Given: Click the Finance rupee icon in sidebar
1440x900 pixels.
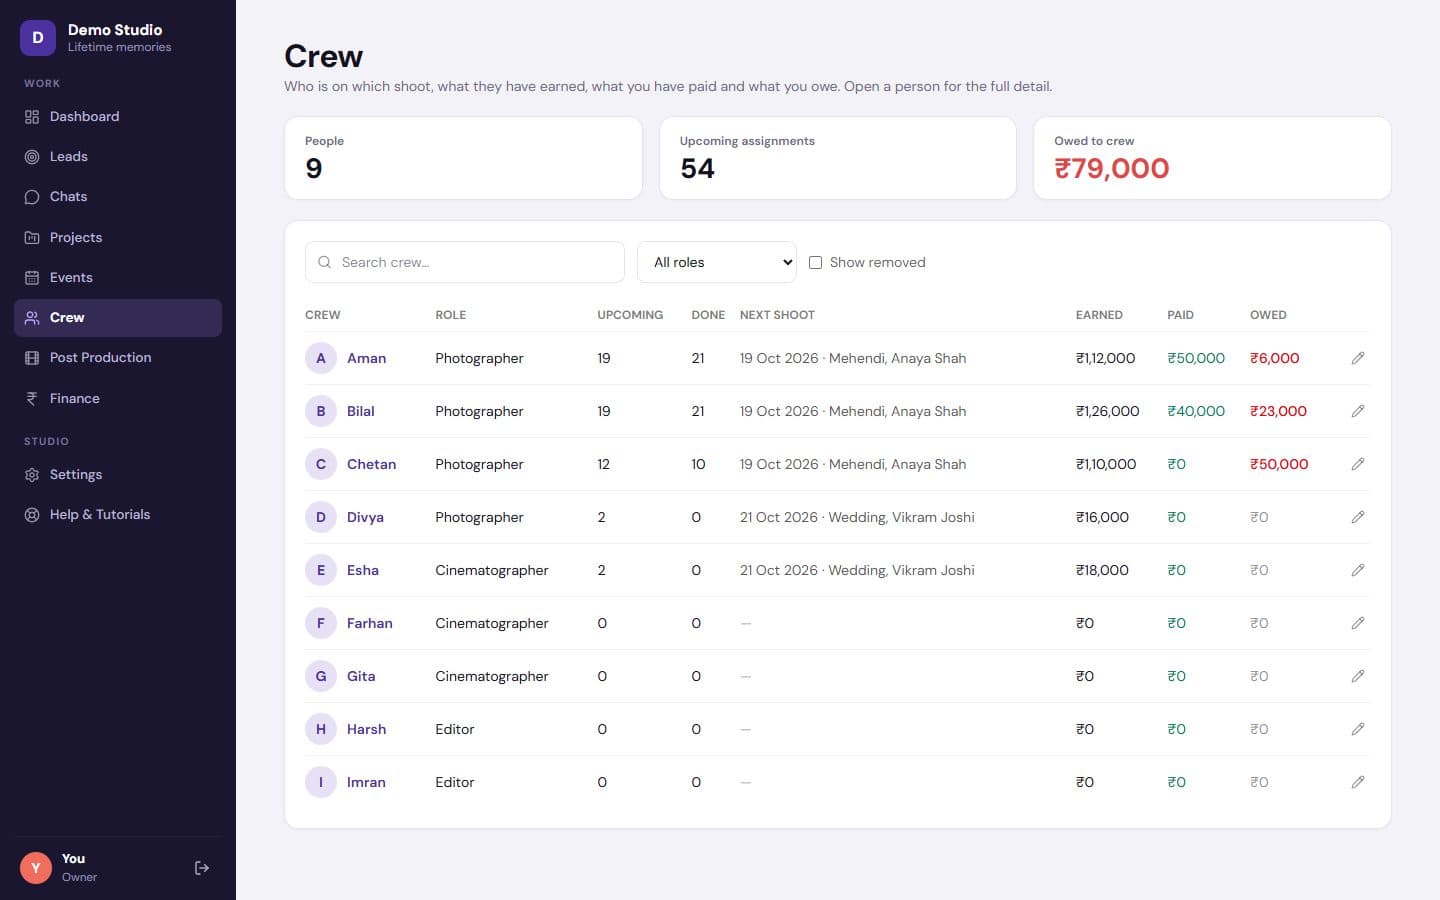Looking at the screenshot, I should [32, 398].
